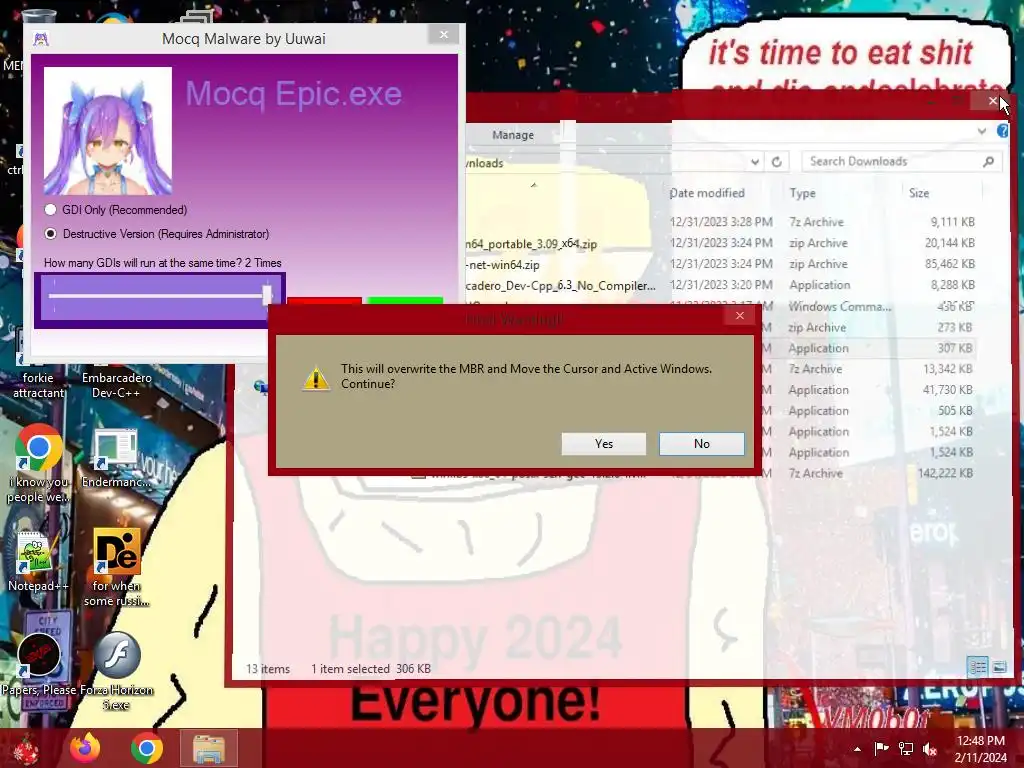This screenshot has width=1024, height=768.
Task: Open the address bar history dropdown
Action: (755, 161)
